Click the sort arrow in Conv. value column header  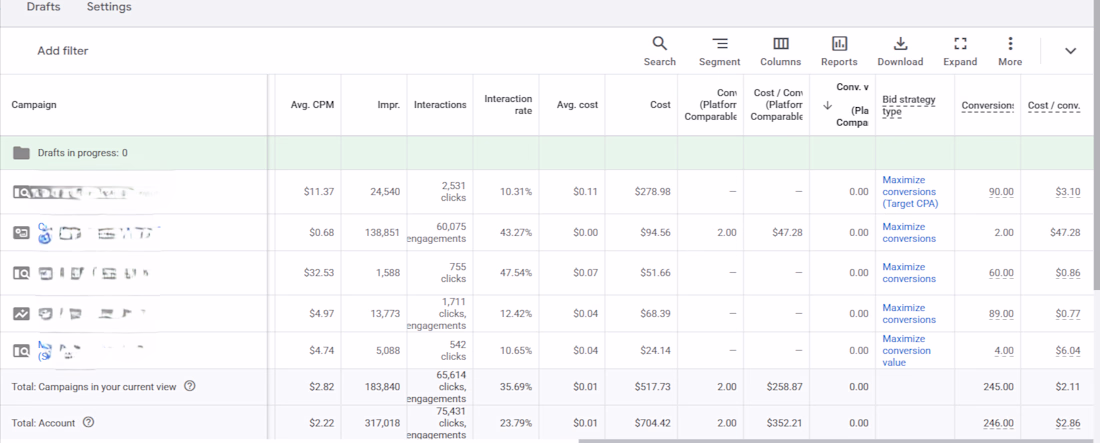click(827, 105)
